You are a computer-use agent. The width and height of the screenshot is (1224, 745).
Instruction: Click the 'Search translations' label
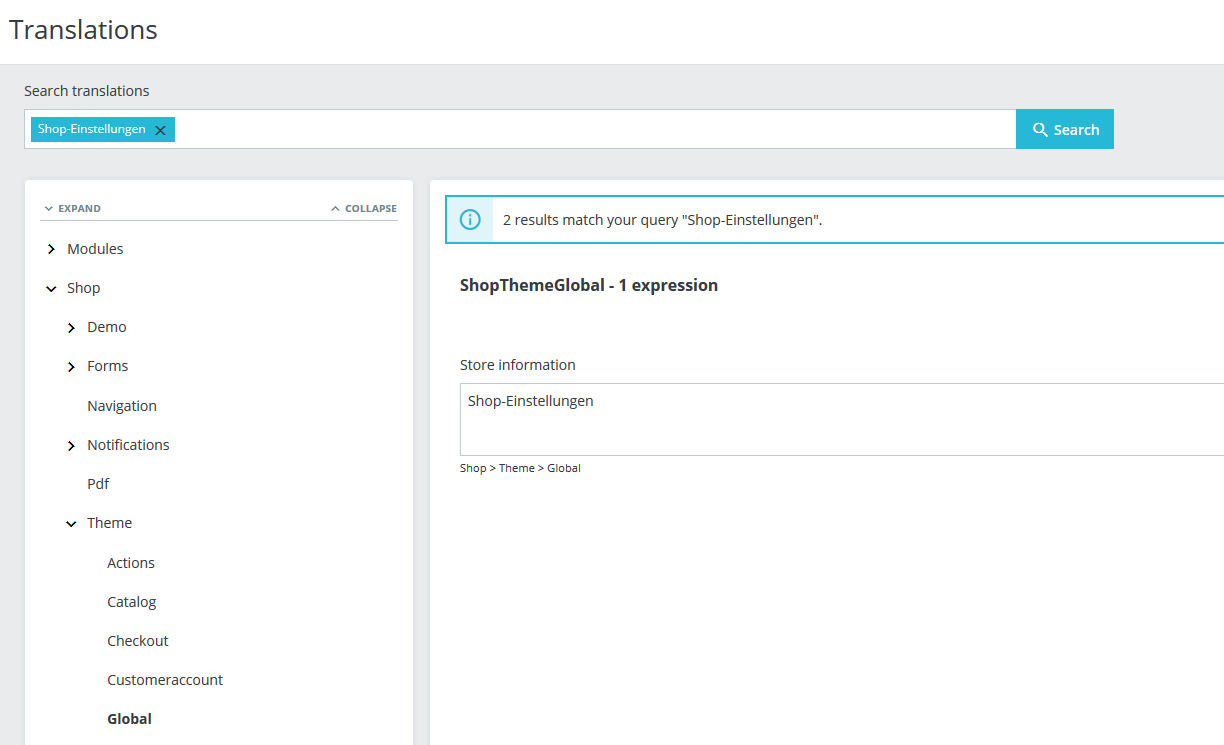tap(87, 91)
